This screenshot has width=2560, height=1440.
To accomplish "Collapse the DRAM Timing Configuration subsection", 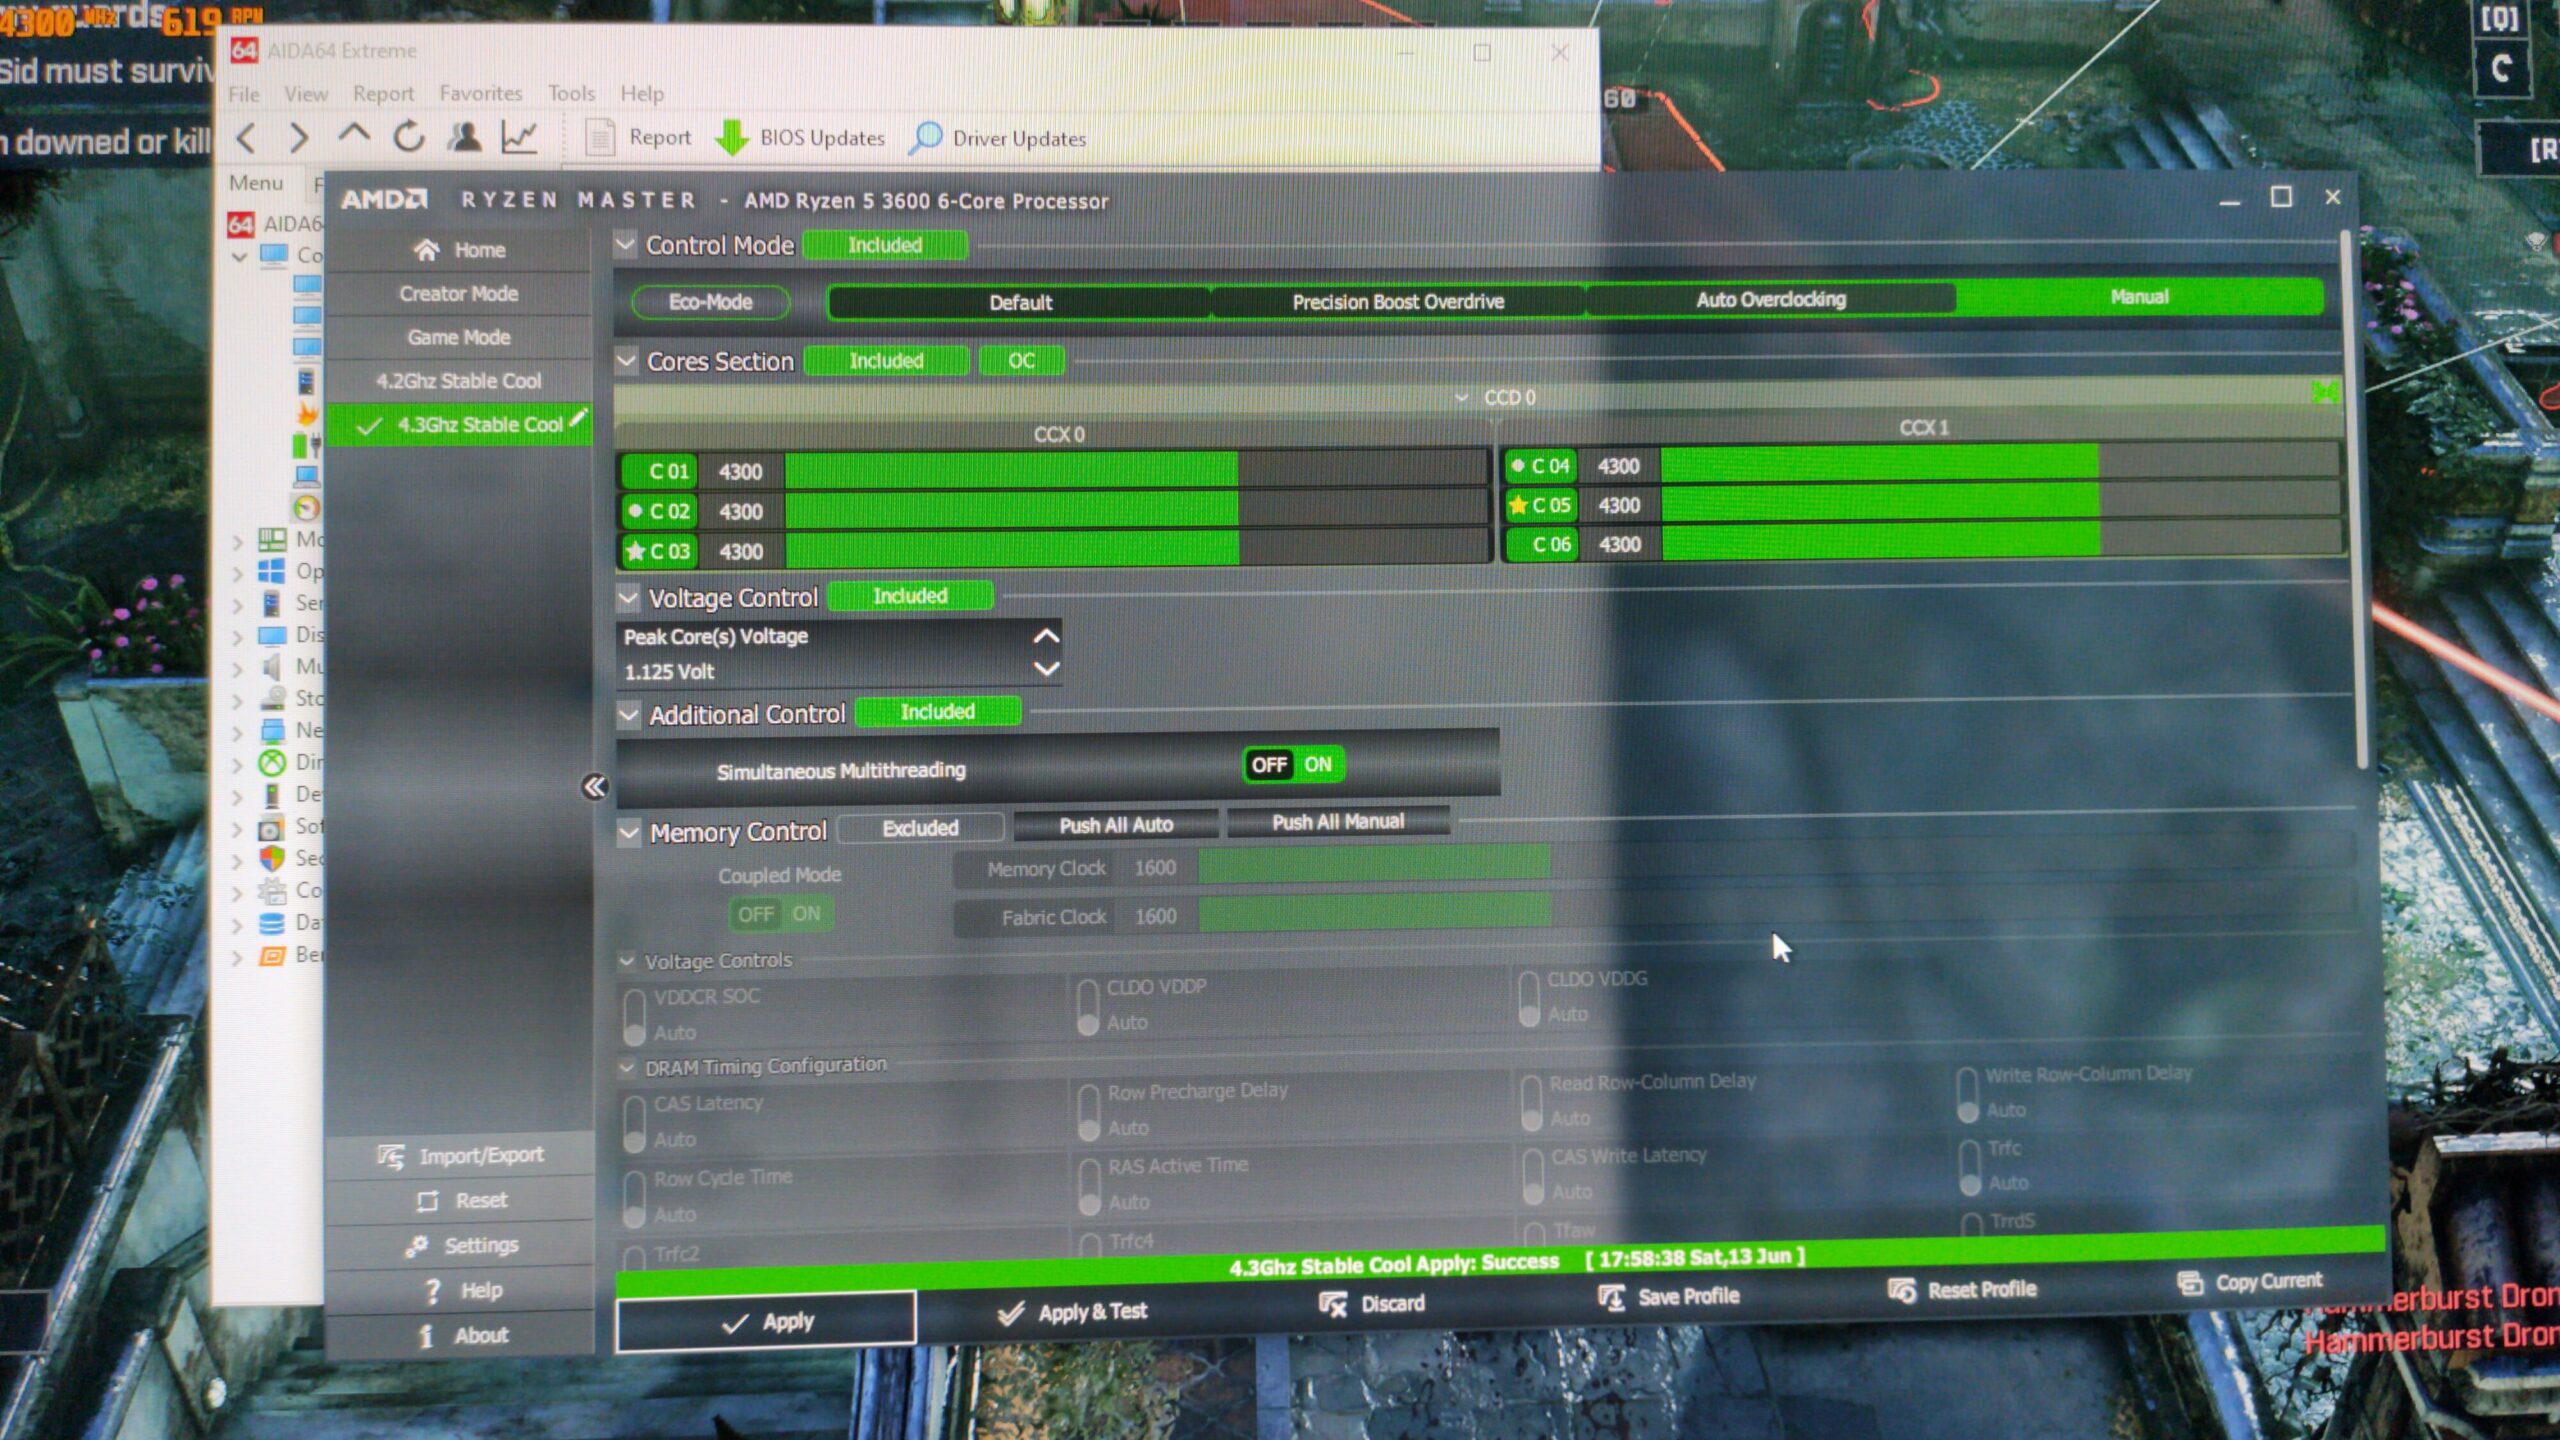I will tap(627, 1068).
